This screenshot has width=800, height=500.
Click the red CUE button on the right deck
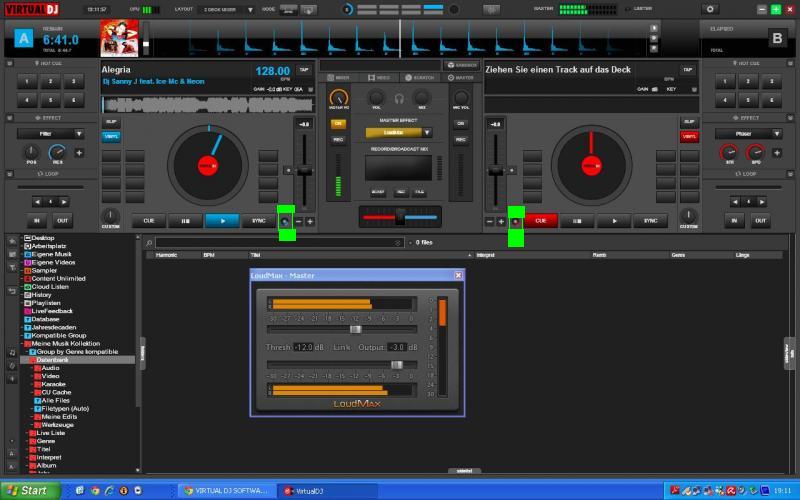click(541, 220)
